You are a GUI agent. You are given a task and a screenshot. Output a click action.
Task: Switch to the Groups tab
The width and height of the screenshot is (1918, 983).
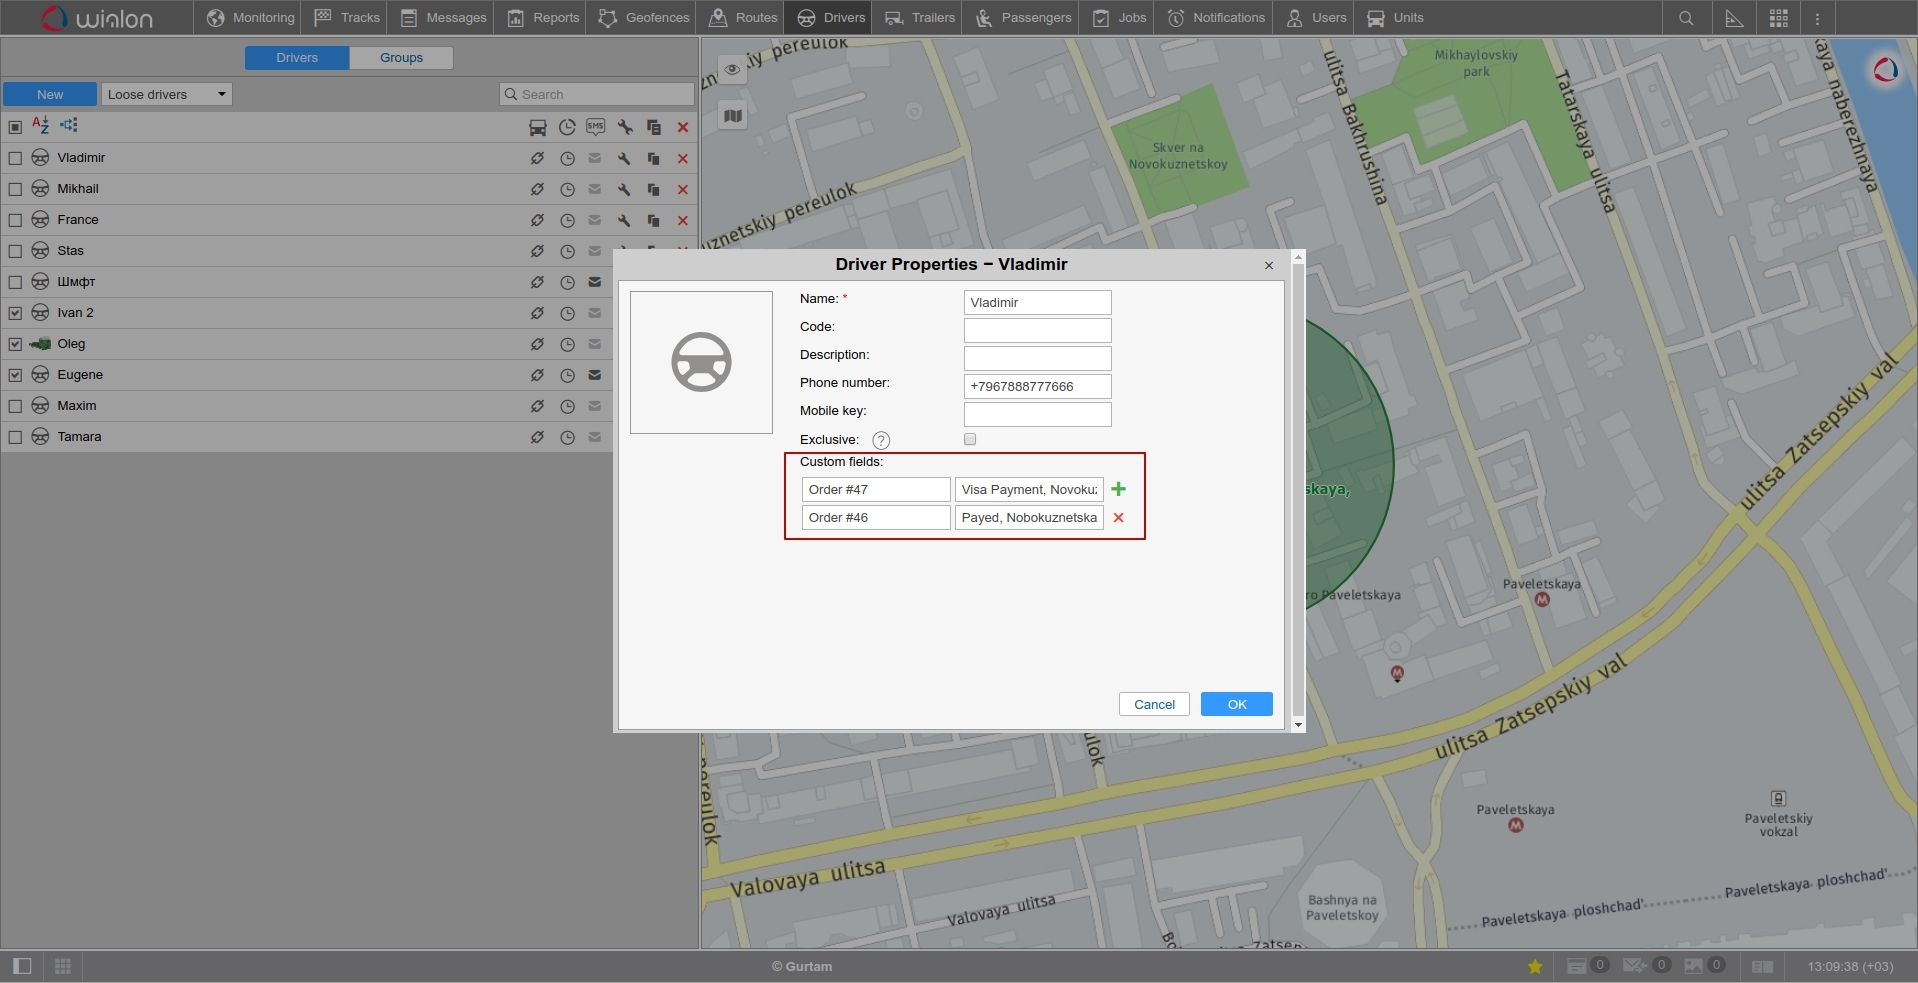pos(400,57)
